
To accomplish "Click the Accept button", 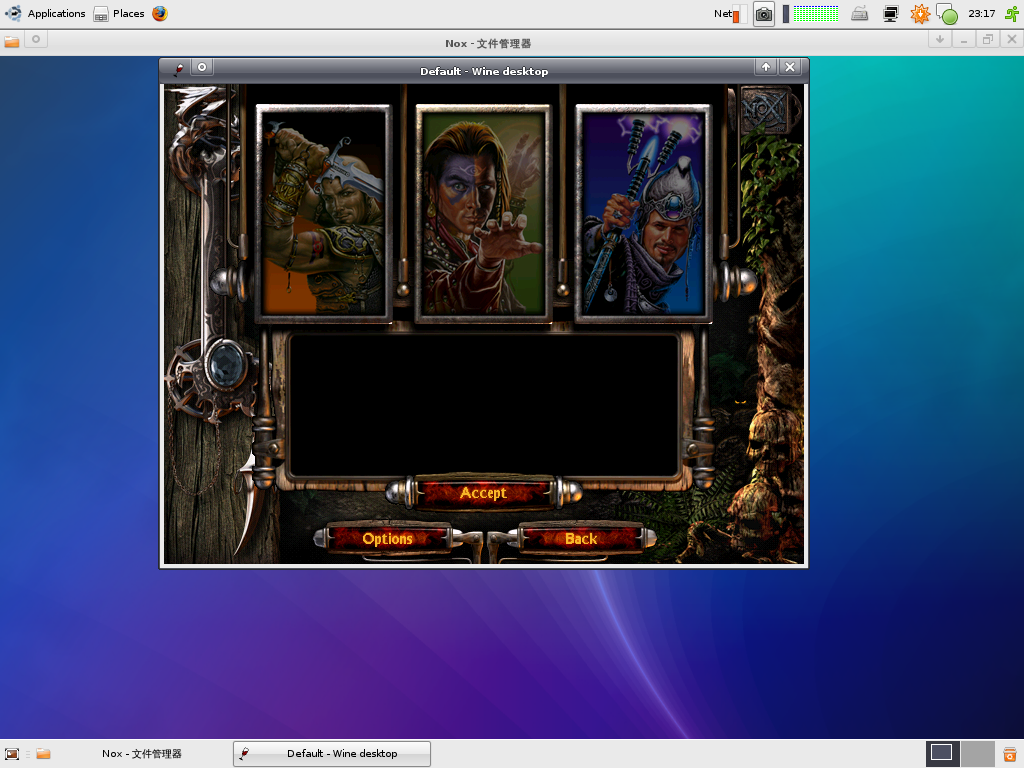I will [483, 493].
